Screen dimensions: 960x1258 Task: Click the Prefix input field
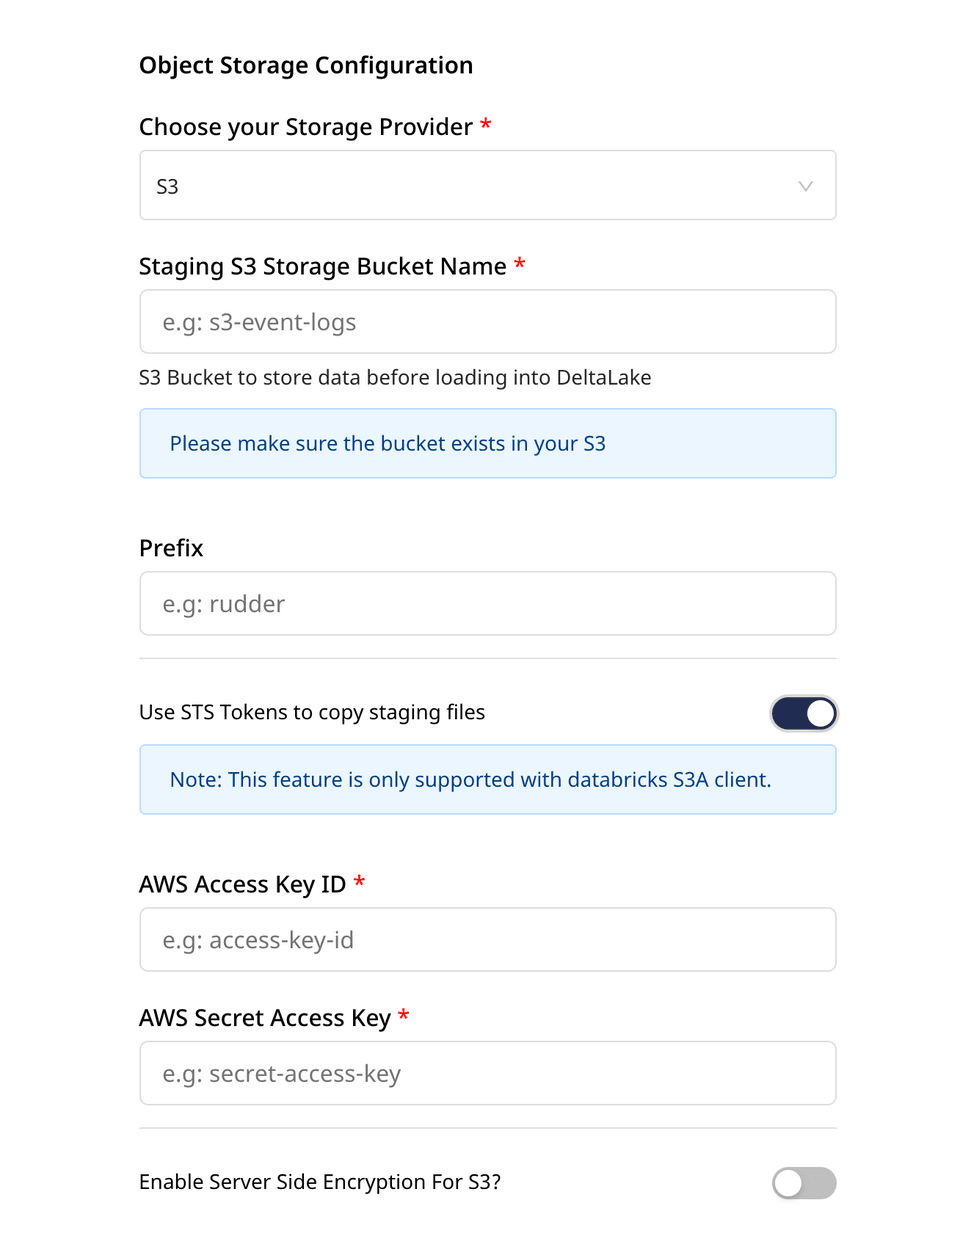[487, 603]
